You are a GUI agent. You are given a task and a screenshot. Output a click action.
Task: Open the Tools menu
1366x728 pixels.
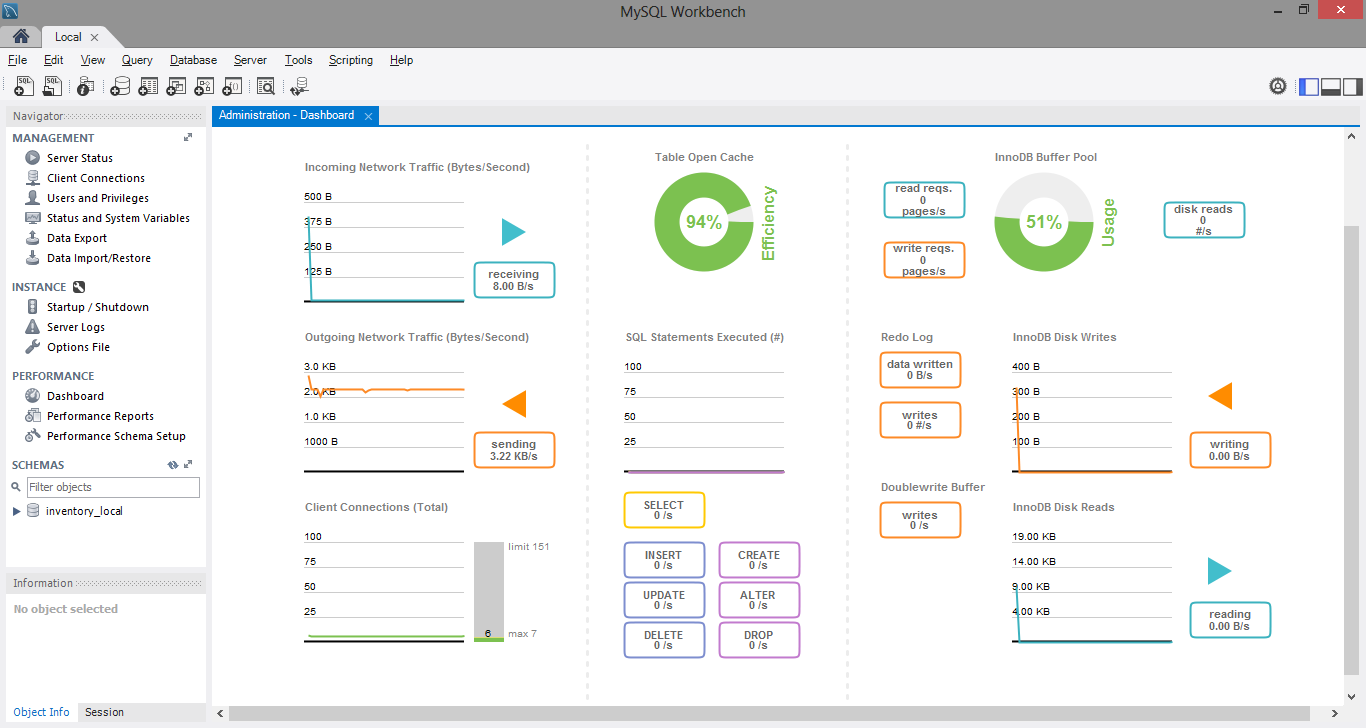click(298, 60)
